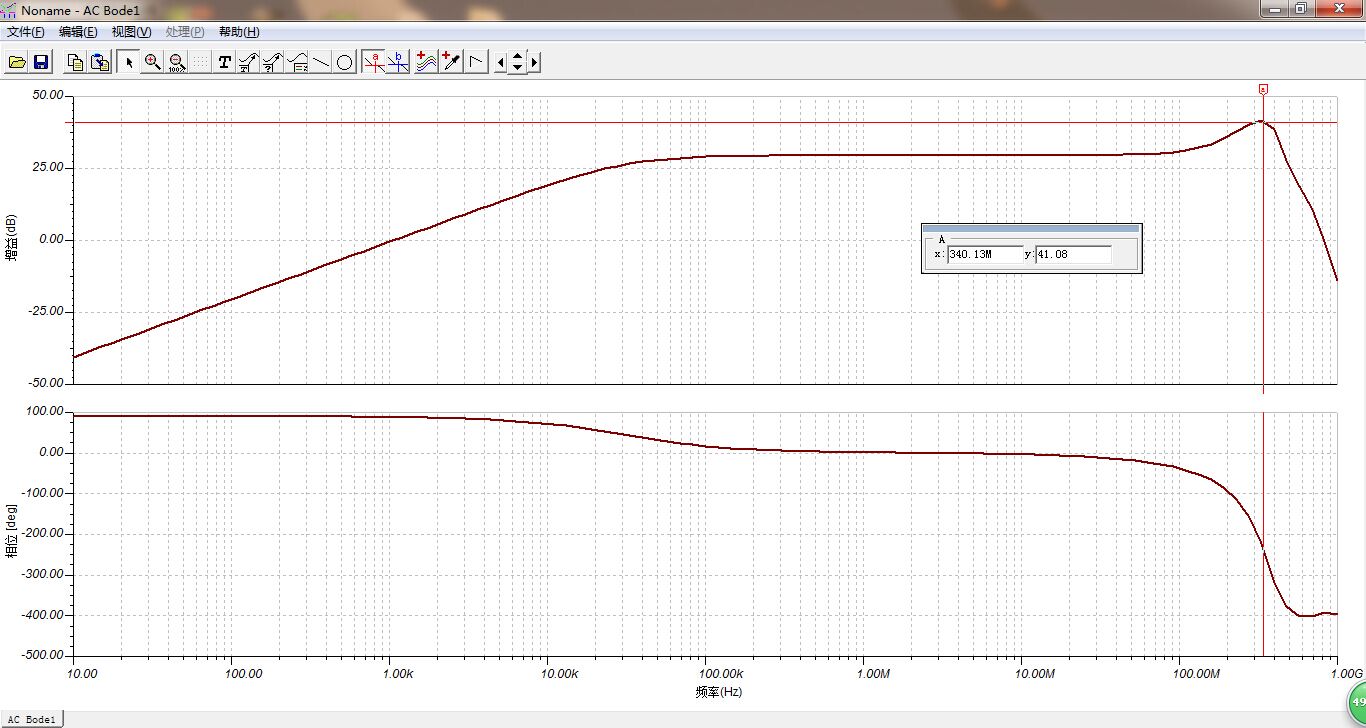Reset zoom to 100% magnifier
1366x728 pixels.
(x=177, y=62)
